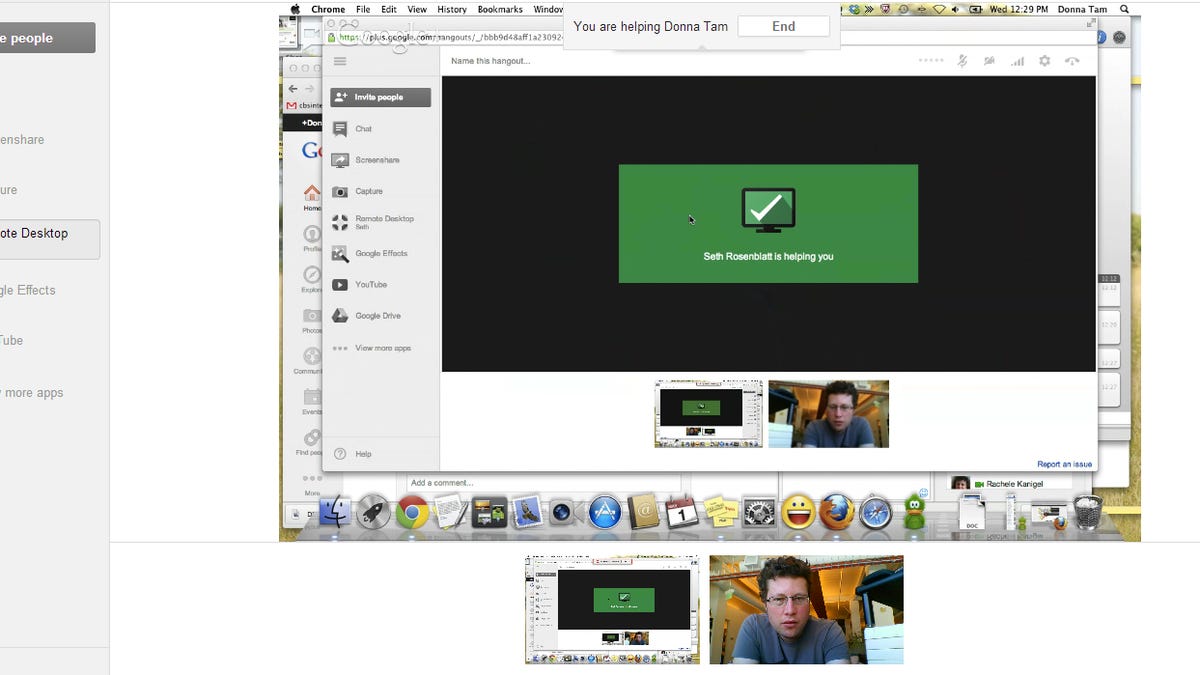
Task: Click End to stop helping Donna Tam
Action: pyautogui.click(x=783, y=26)
